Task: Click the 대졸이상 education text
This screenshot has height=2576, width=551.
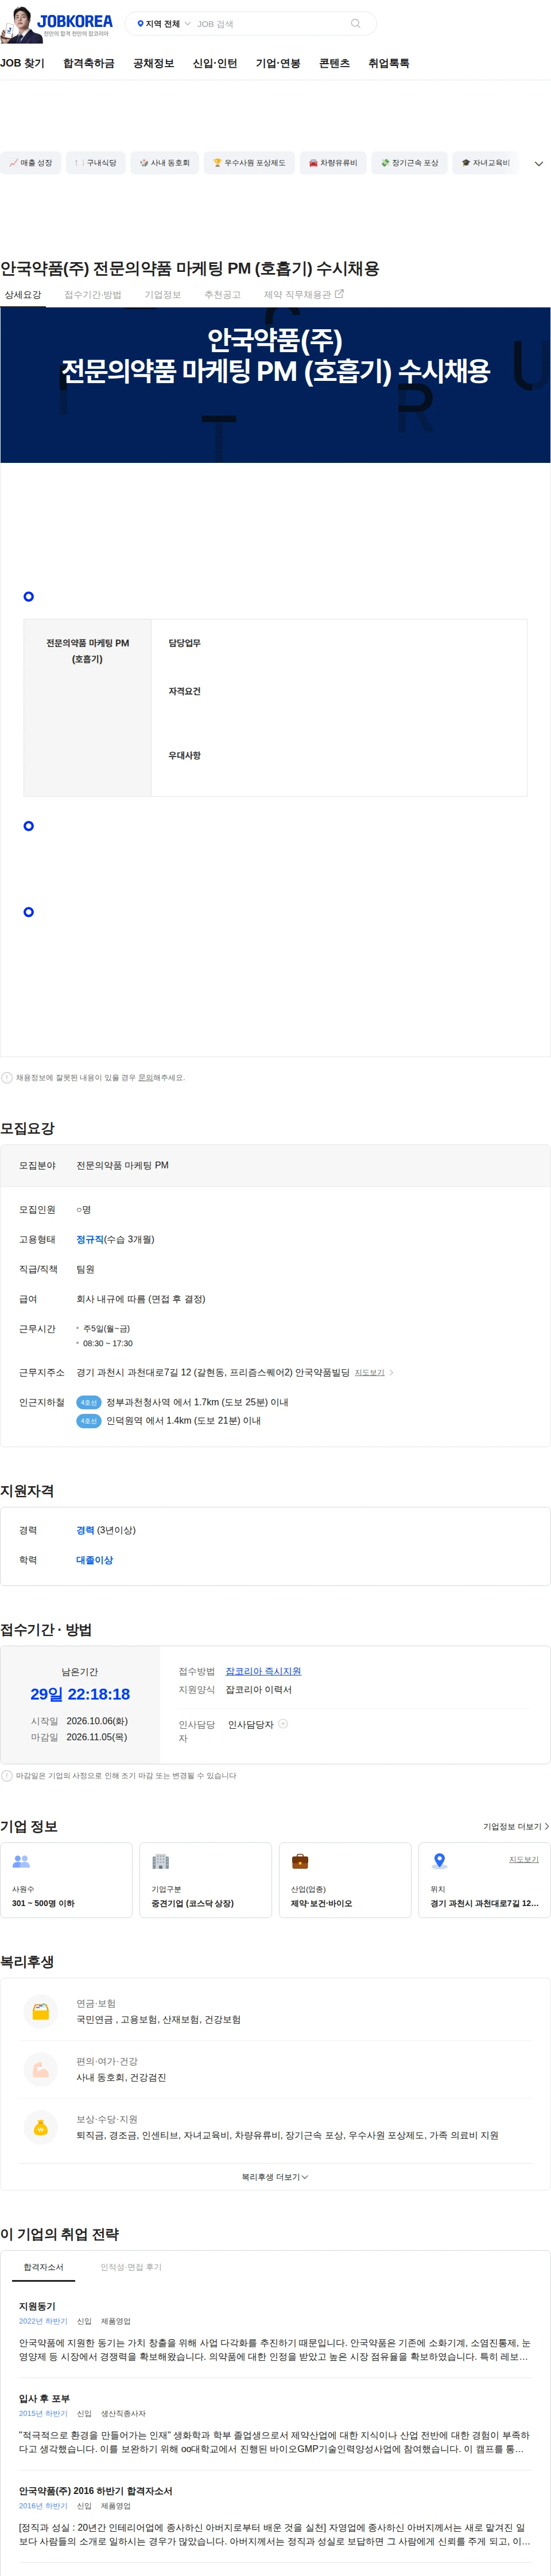Action: click(95, 1560)
